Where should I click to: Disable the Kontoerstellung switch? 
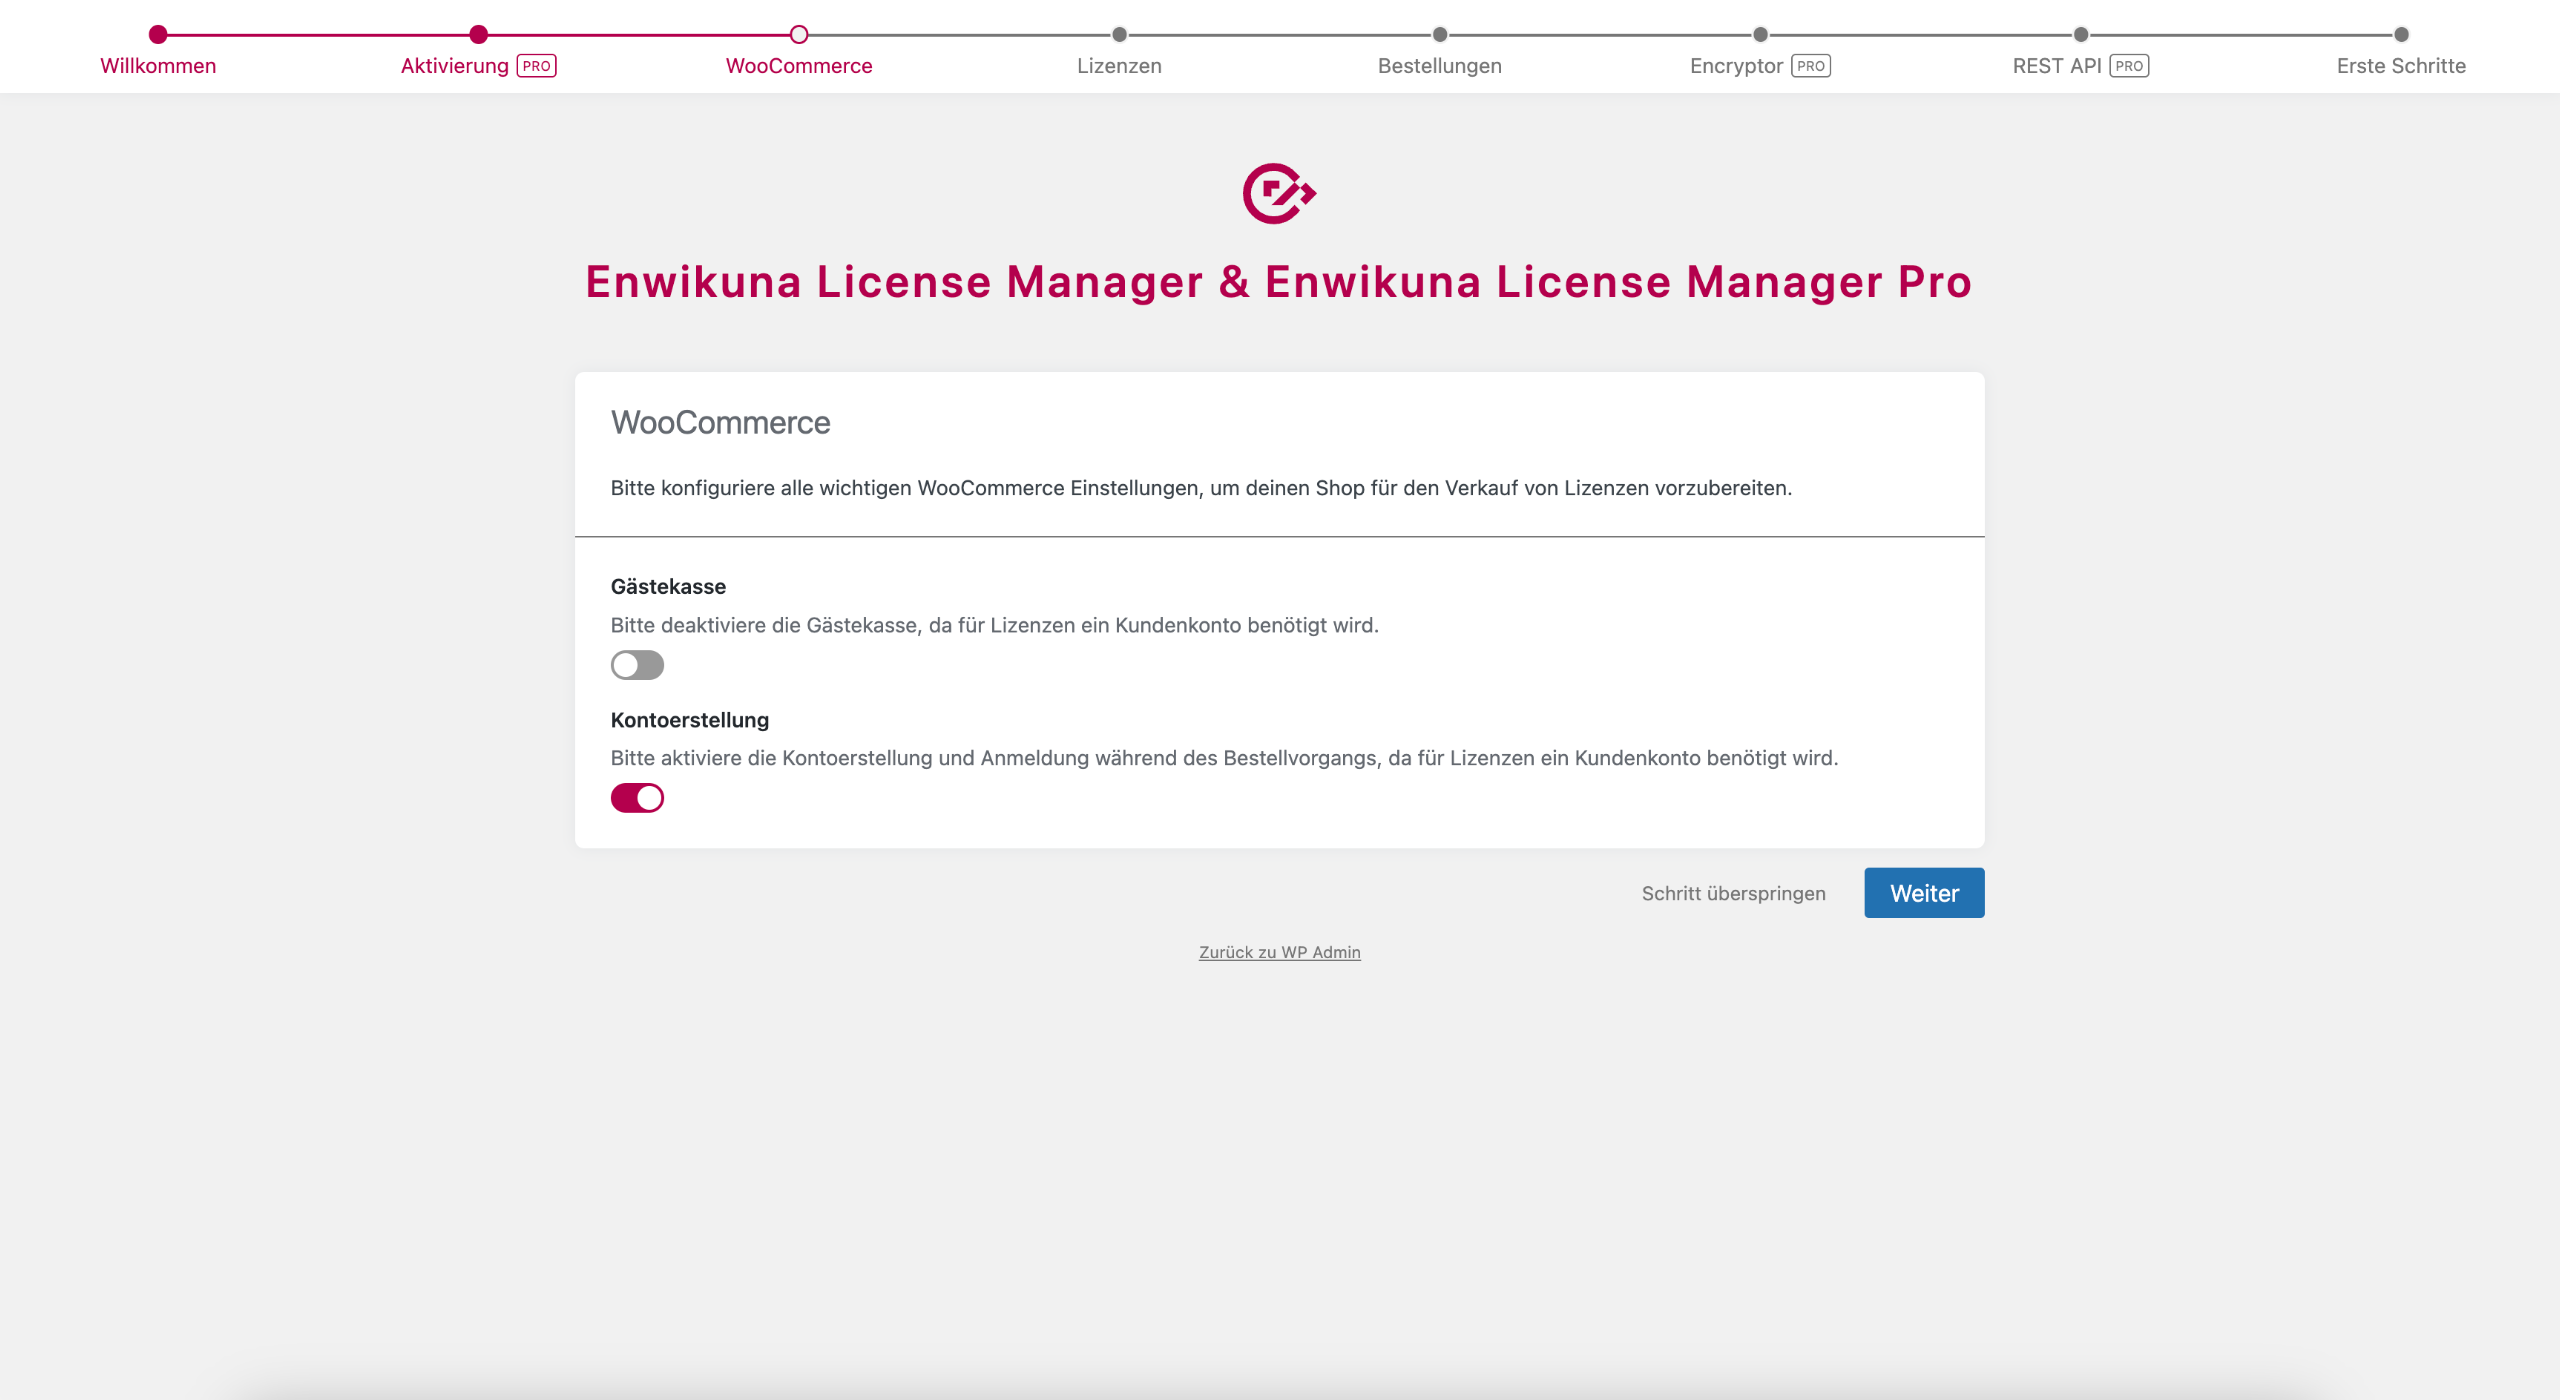[x=637, y=798]
